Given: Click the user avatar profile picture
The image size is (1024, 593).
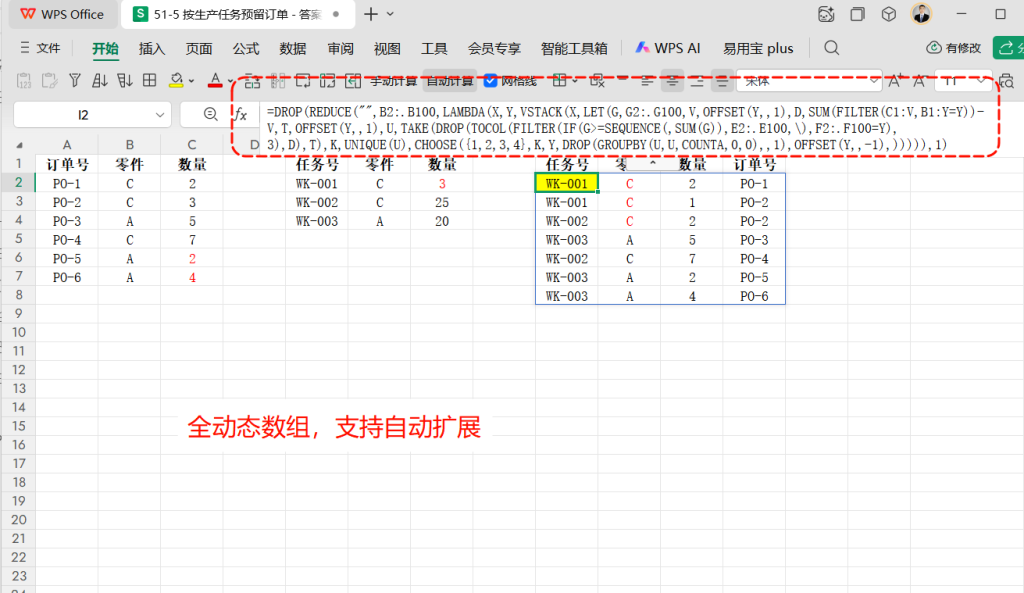Looking at the screenshot, I should pos(921,14).
